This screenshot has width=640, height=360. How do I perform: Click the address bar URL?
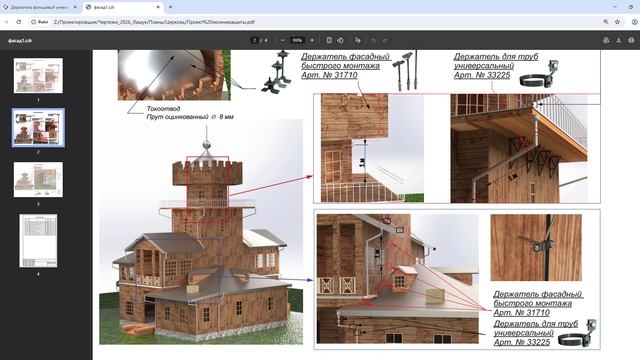154,22
